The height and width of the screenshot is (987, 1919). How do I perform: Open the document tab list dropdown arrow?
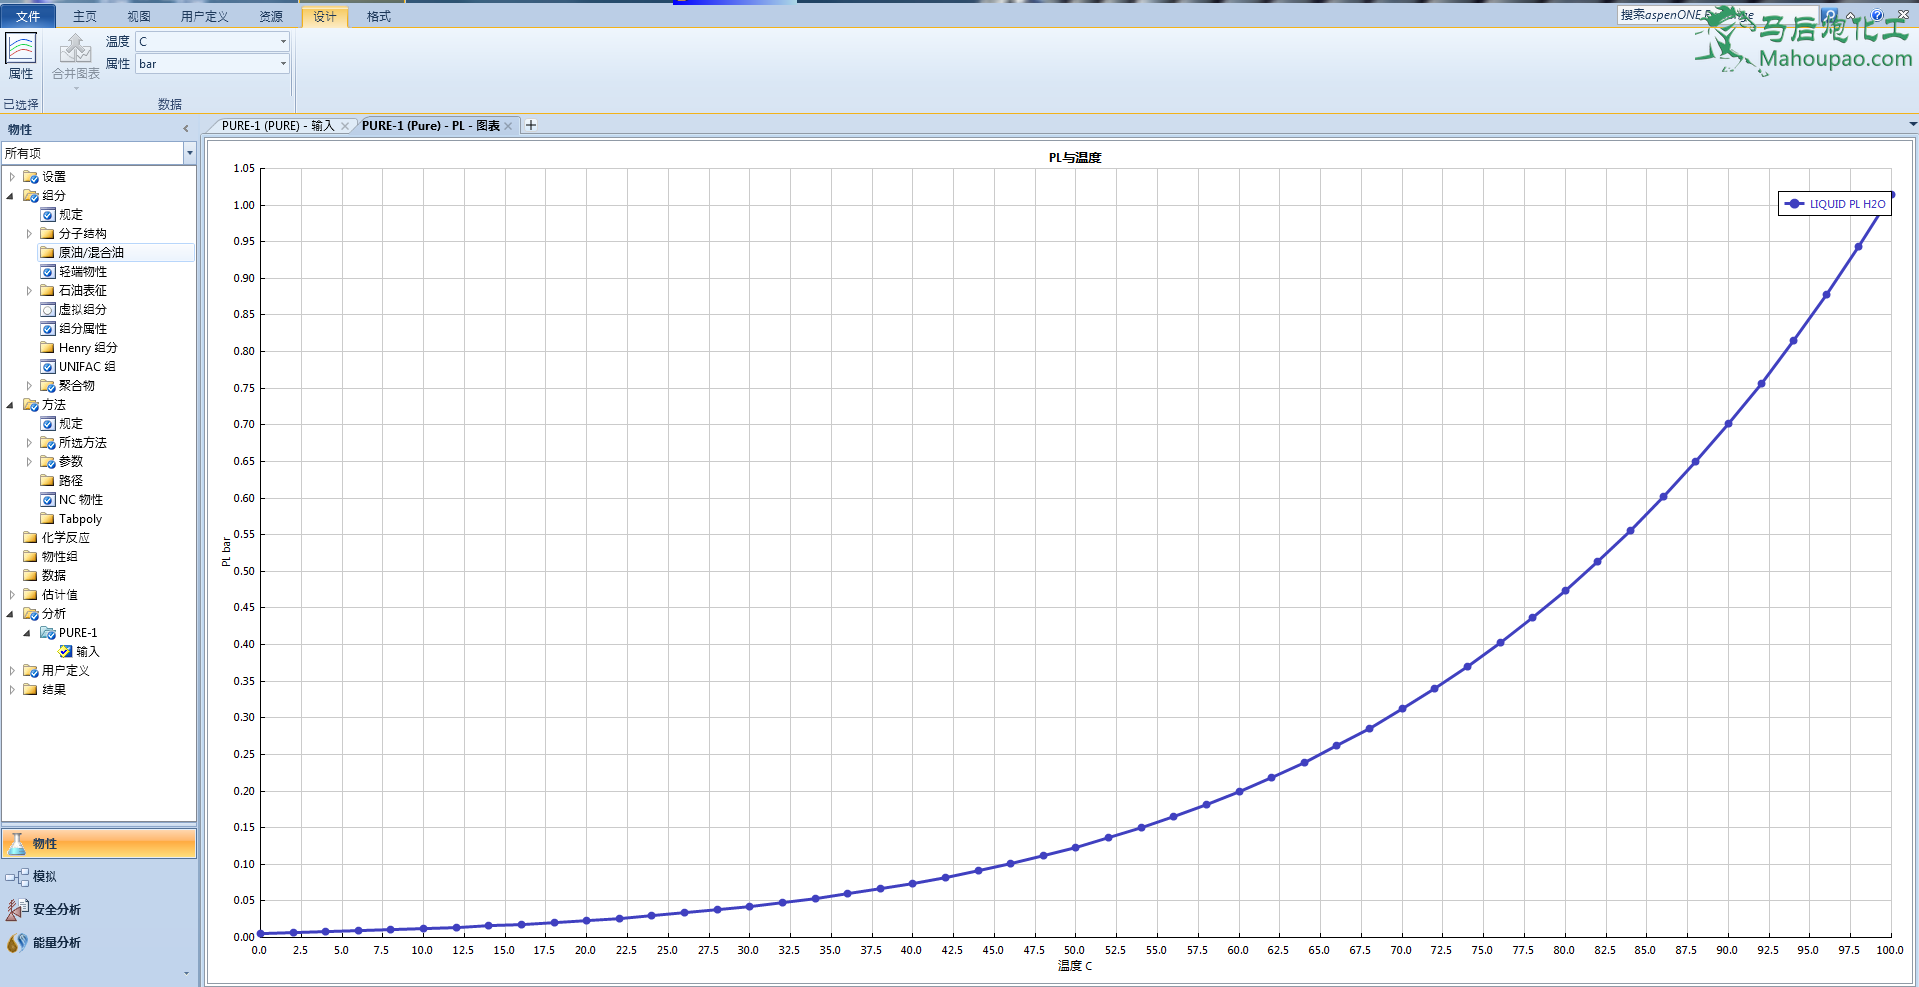tap(1913, 125)
